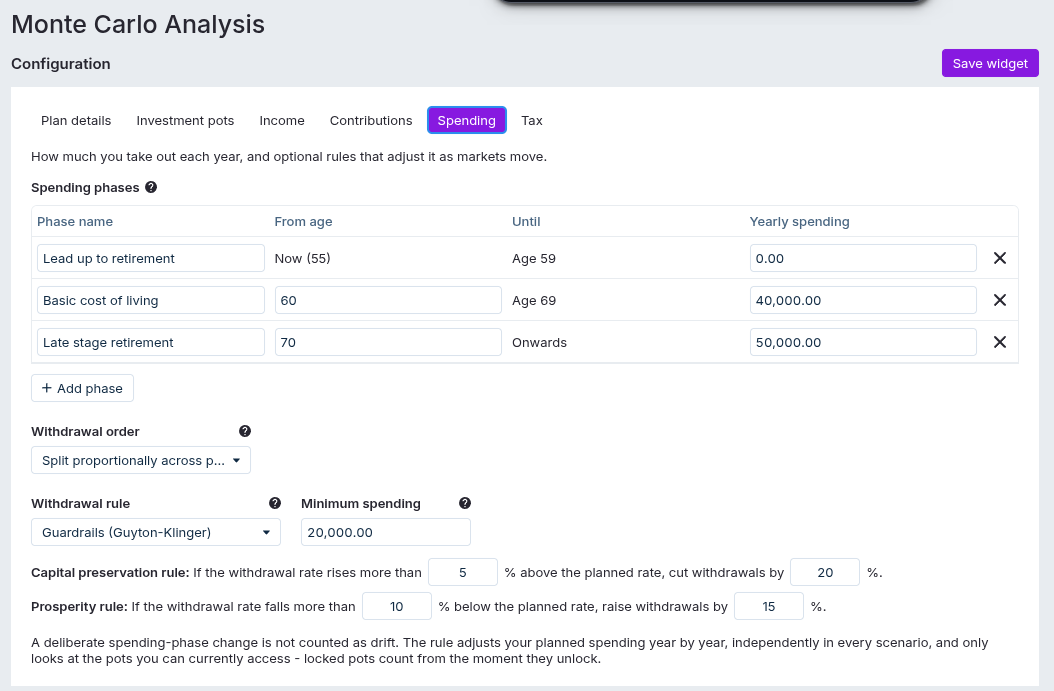Edit the yearly spending field showing 50,000.00
This screenshot has height=691, width=1054.
pyautogui.click(x=863, y=342)
